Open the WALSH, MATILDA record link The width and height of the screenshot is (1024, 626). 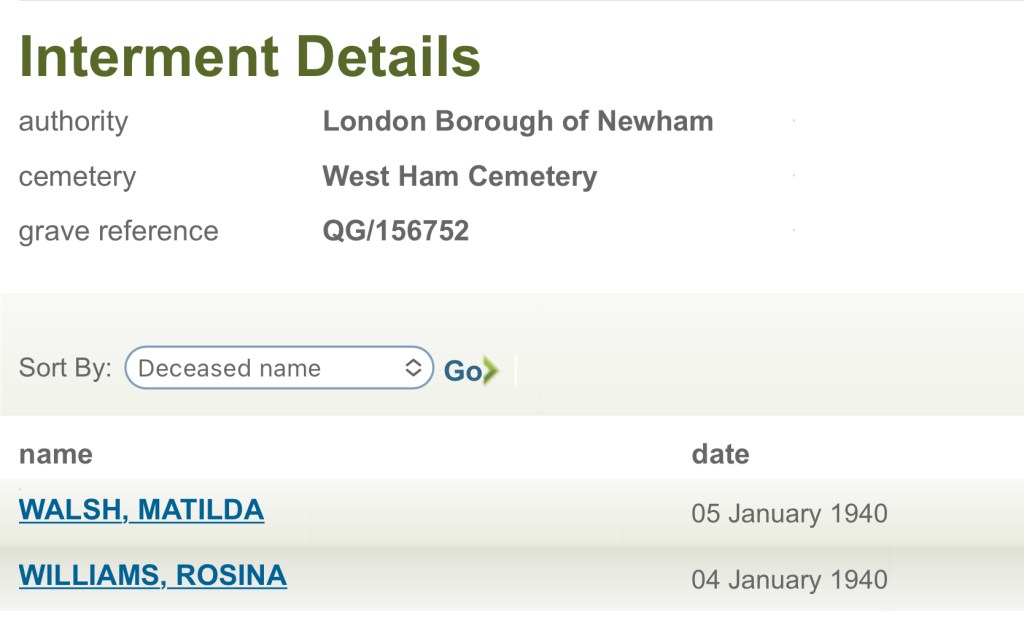(x=141, y=510)
